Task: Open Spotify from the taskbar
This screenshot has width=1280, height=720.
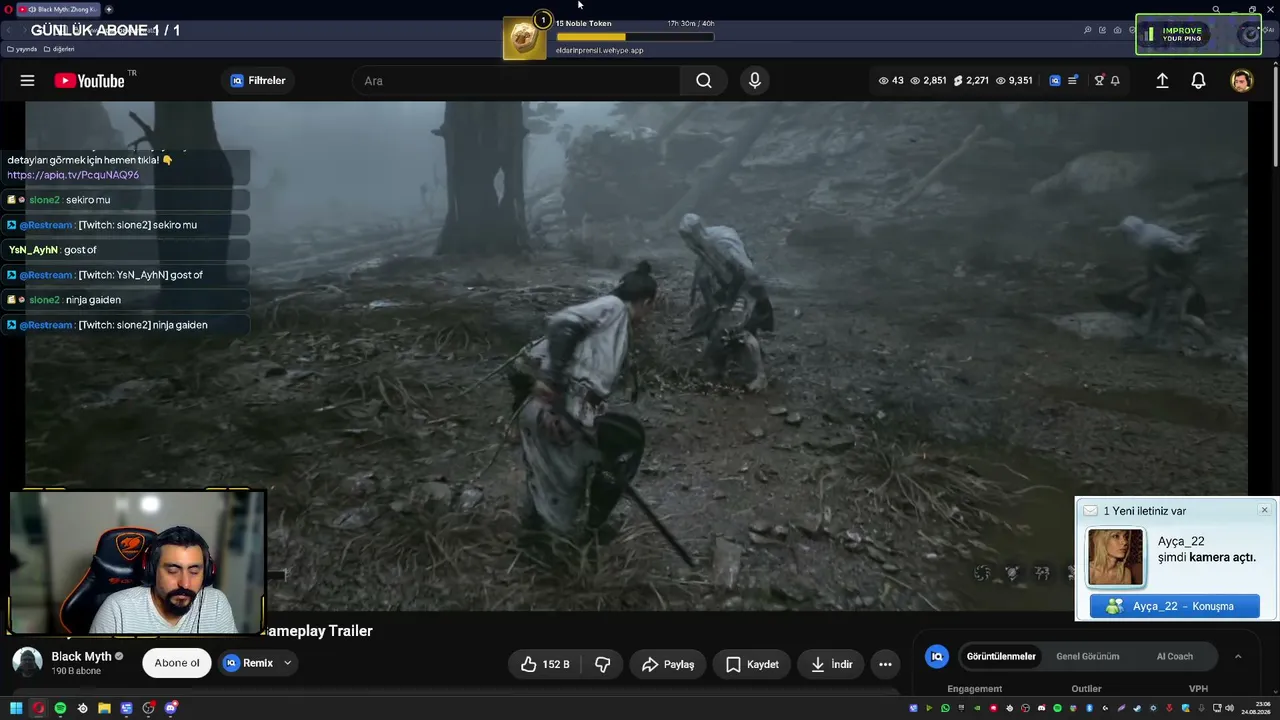Action: 60,708
